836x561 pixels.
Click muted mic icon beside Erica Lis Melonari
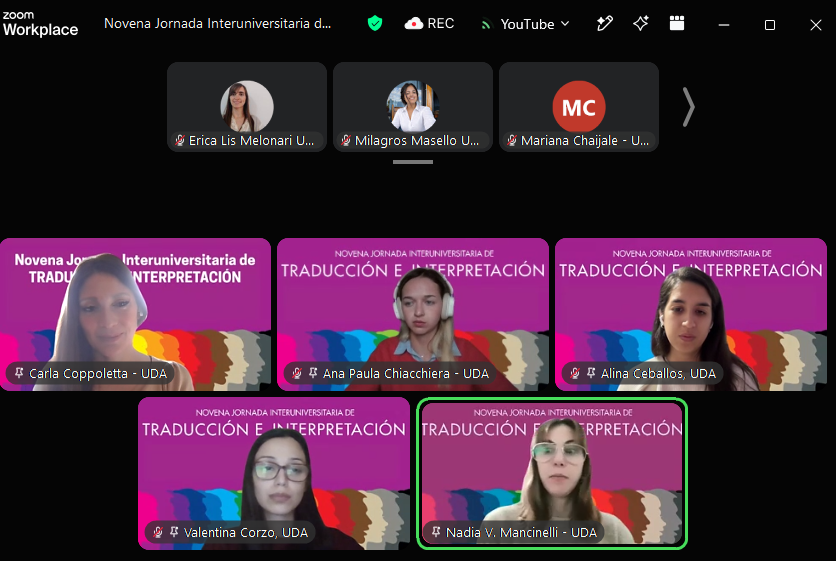180,140
